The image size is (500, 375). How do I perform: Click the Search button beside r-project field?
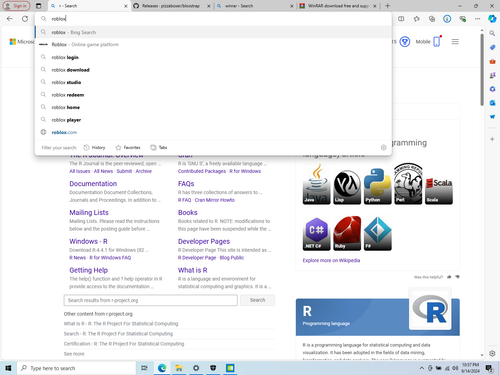point(258,300)
